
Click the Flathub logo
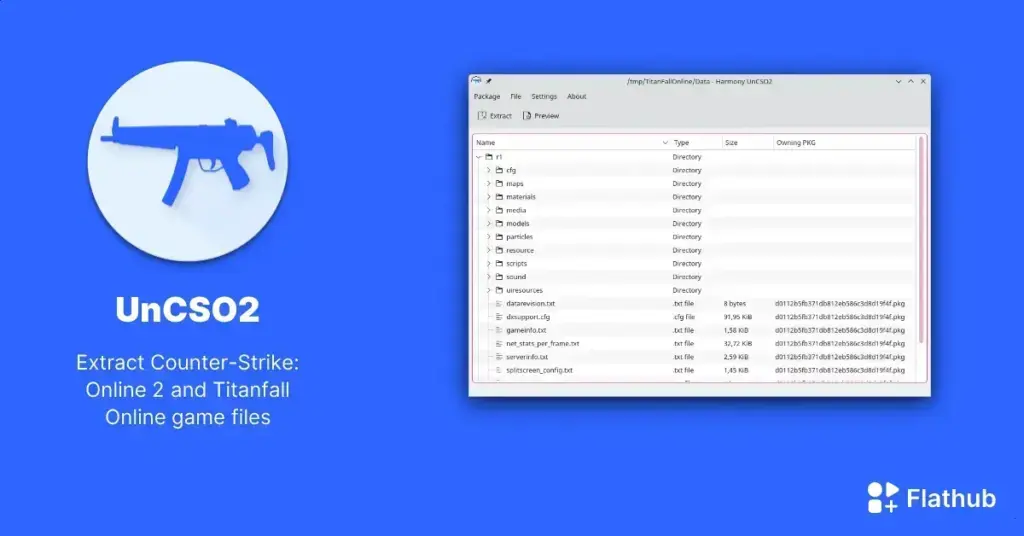click(x=931, y=498)
